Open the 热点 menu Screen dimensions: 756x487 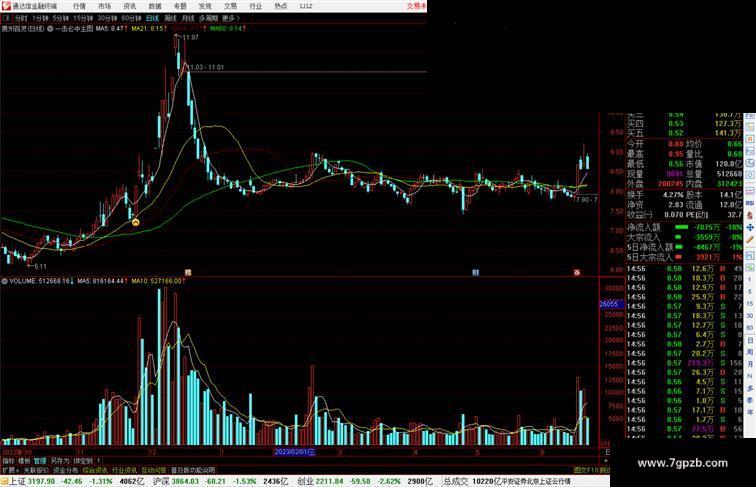pos(281,6)
